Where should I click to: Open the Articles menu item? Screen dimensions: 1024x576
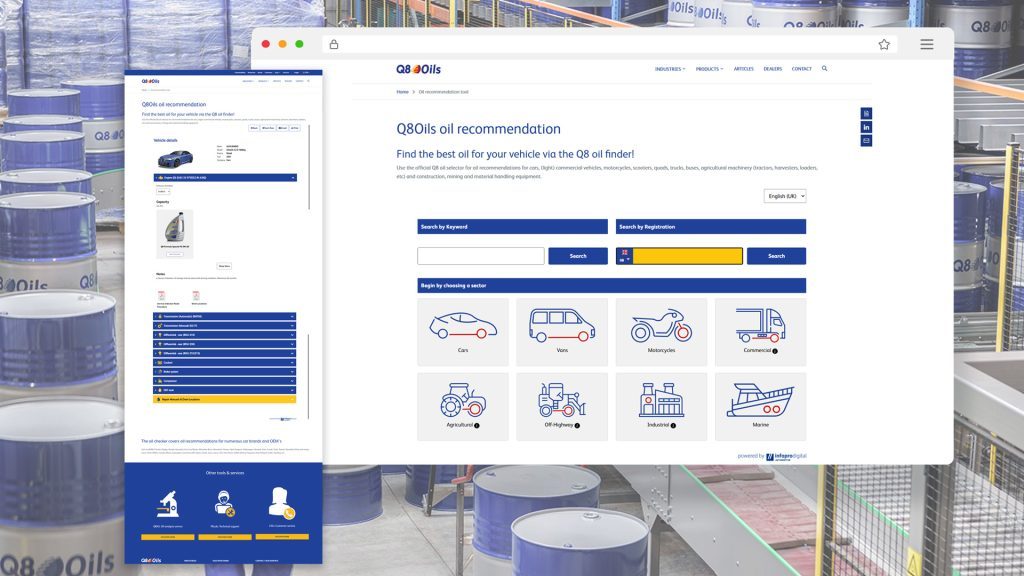pyautogui.click(x=743, y=69)
